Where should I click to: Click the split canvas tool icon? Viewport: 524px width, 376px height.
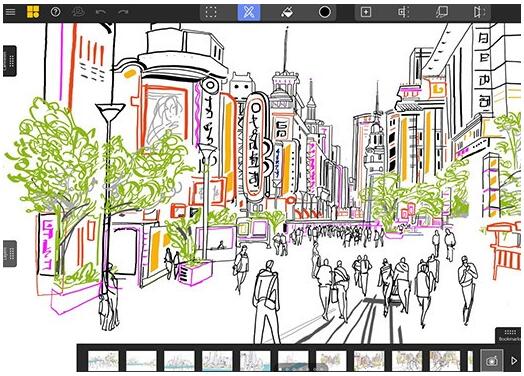tap(404, 12)
